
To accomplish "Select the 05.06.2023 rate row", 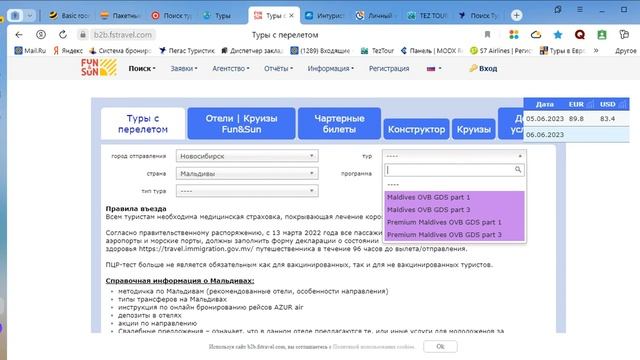I will [x=576, y=119].
